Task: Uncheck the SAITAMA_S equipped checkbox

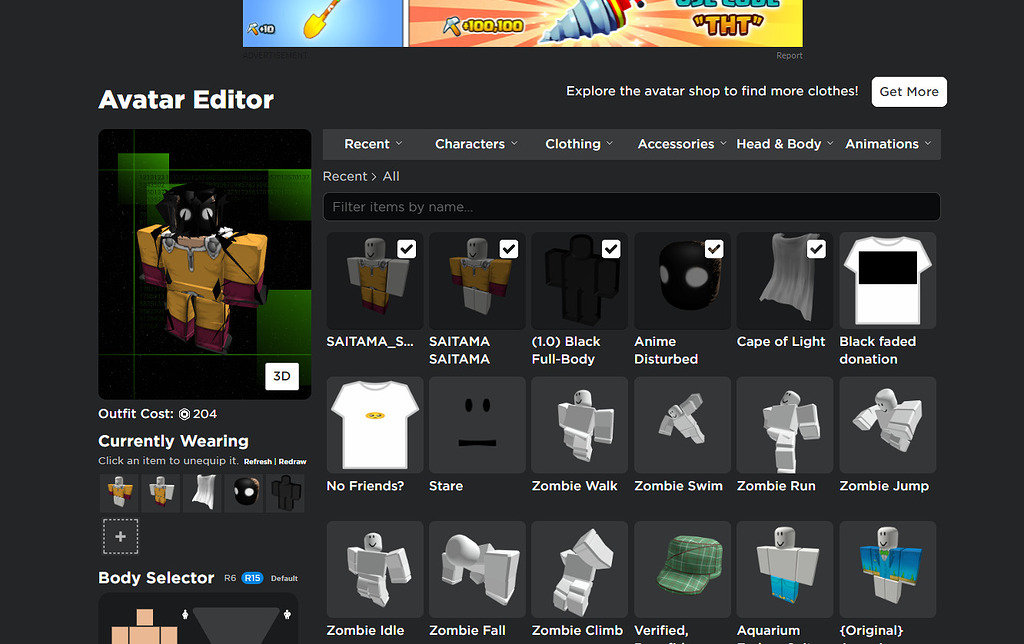Action: [406, 248]
